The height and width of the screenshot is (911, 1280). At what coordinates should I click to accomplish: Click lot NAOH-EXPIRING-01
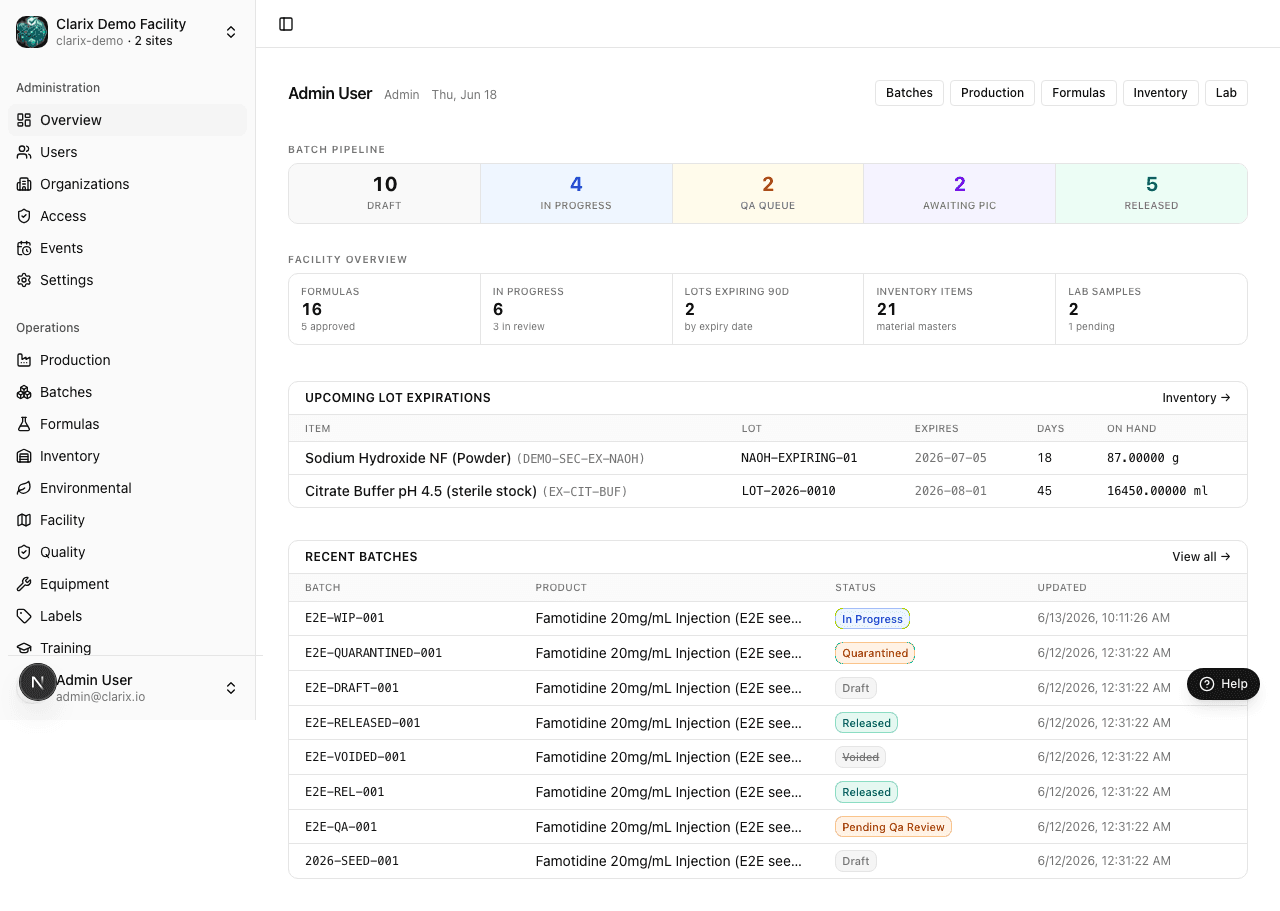799,458
